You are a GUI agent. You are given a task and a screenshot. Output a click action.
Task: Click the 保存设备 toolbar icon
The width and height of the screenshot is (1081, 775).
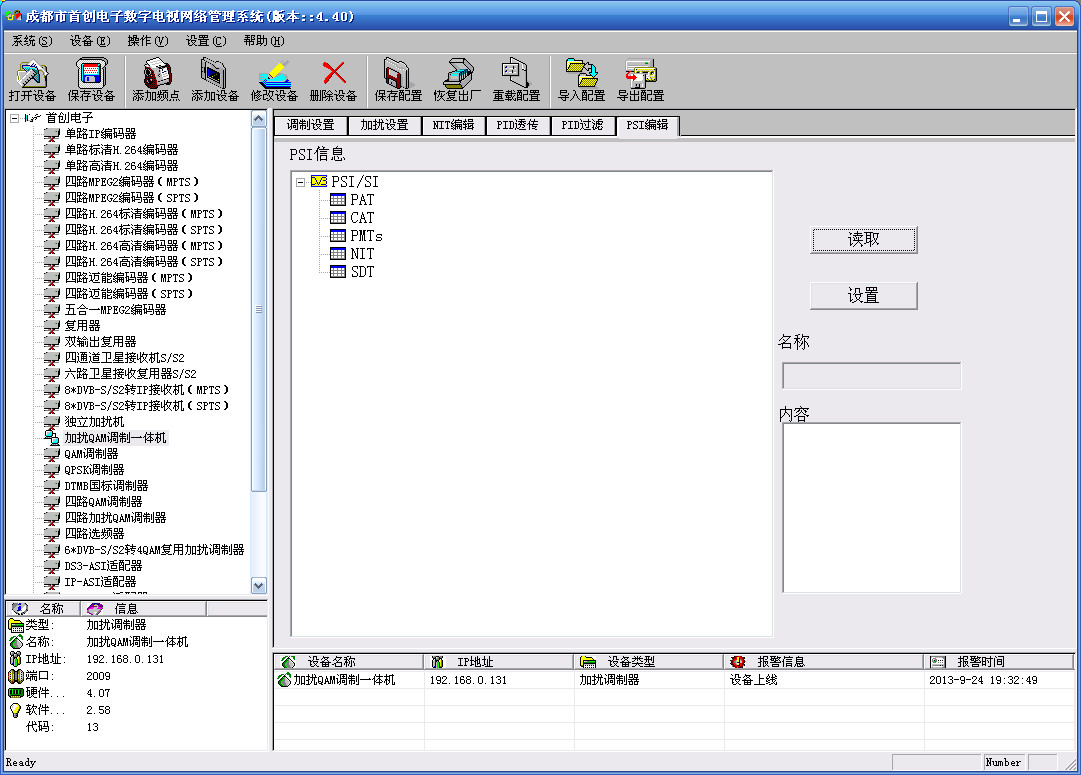point(90,74)
